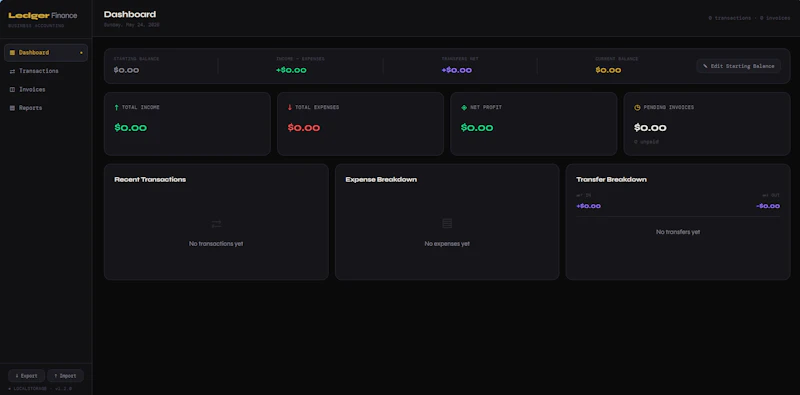Click the Dashboard page title

(130, 14)
